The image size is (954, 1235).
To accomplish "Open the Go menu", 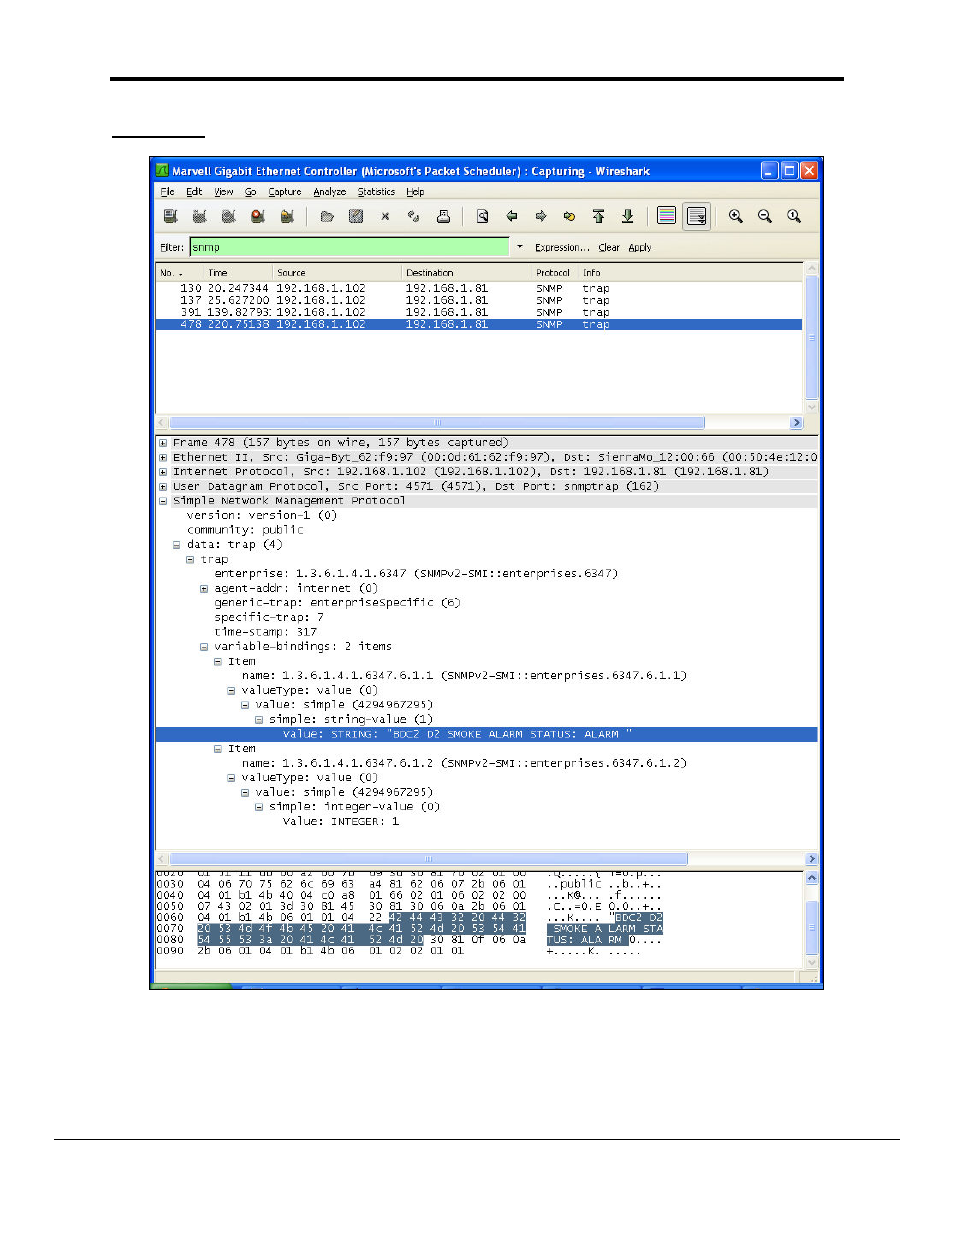I will point(251,192).
